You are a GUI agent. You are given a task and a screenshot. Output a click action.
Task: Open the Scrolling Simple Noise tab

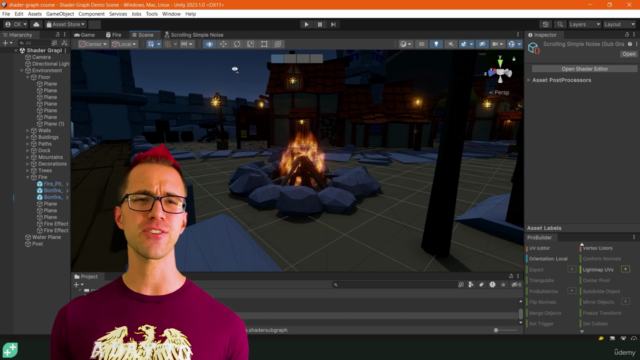point(193,35)
